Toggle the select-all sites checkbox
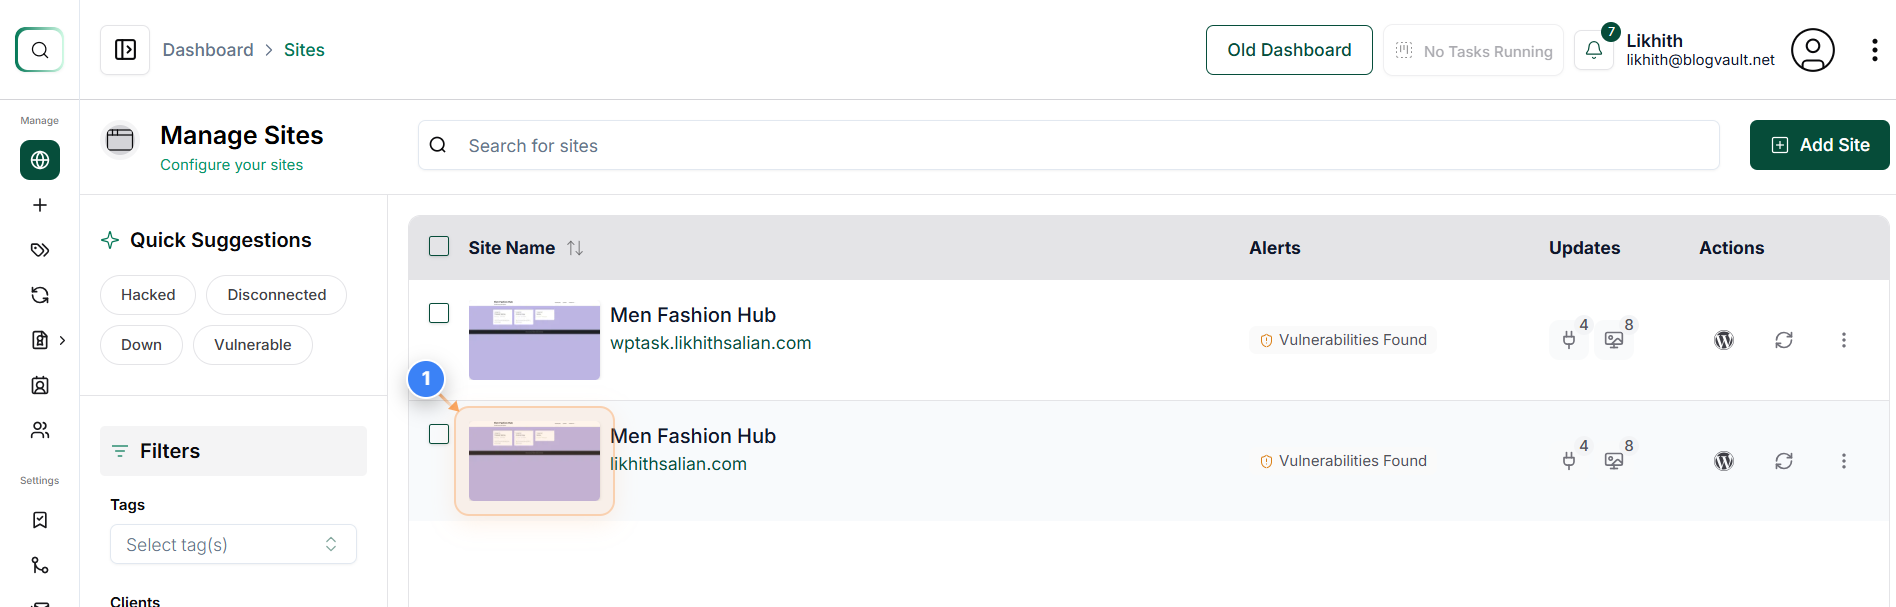1896x607 pixels. pos(439,246)
